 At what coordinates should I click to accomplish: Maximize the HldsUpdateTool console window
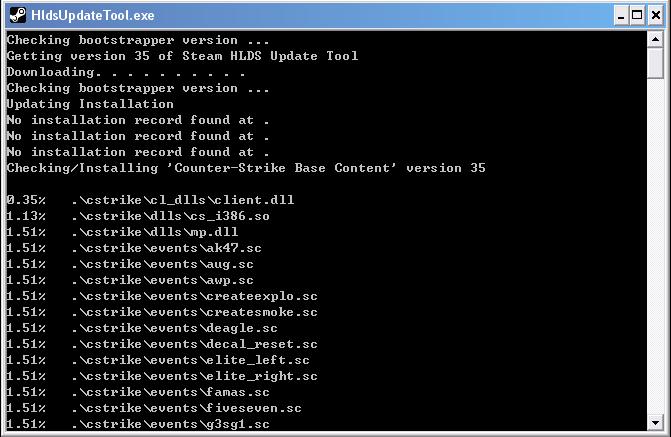tap(637, 15)
